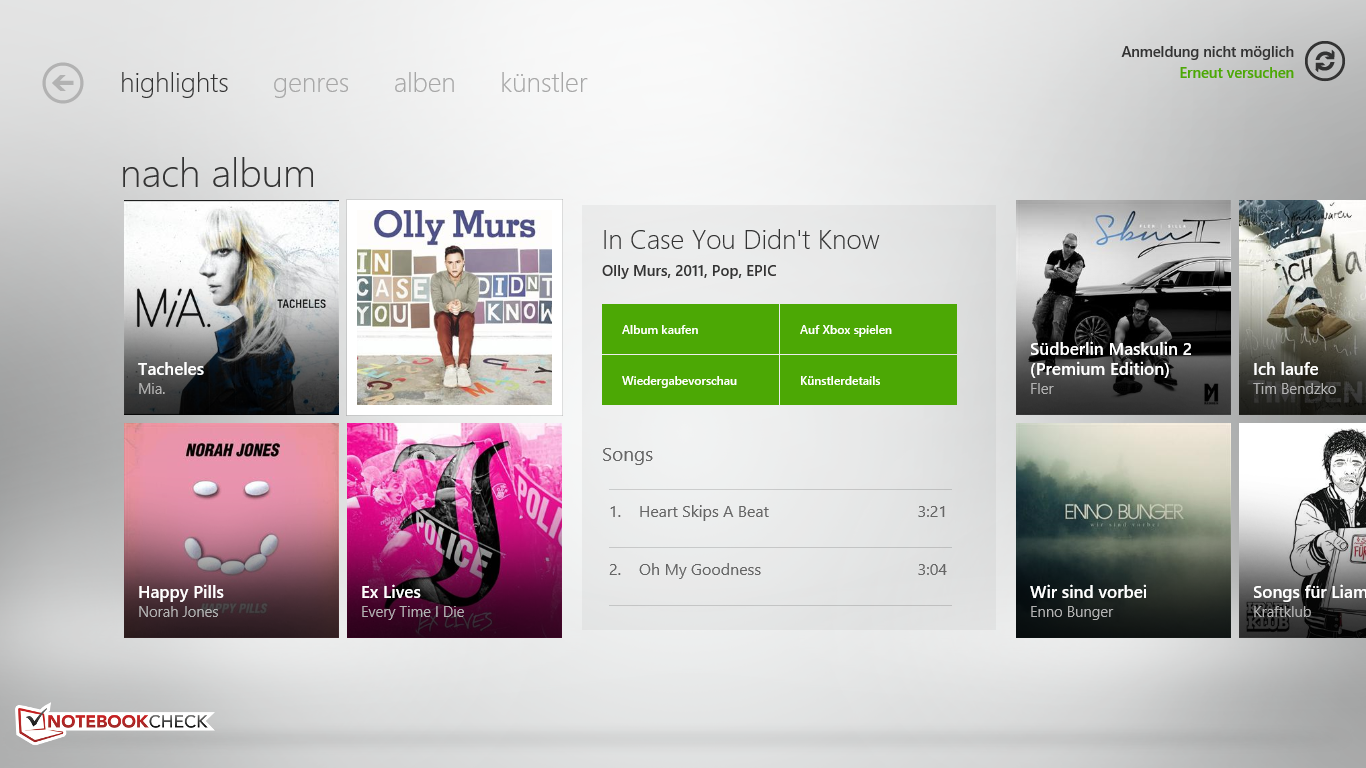Click the 'Erneut versuchen' retry link

click(1236, 73)
